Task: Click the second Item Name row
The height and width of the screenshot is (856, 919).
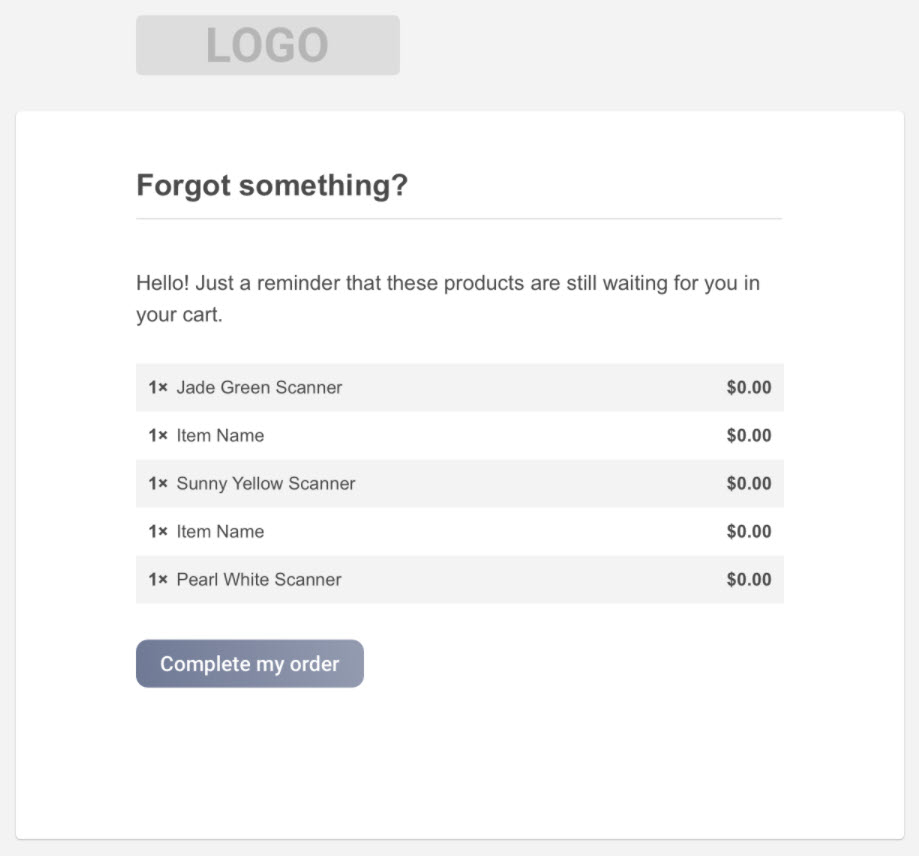Action: click(460, 531)
